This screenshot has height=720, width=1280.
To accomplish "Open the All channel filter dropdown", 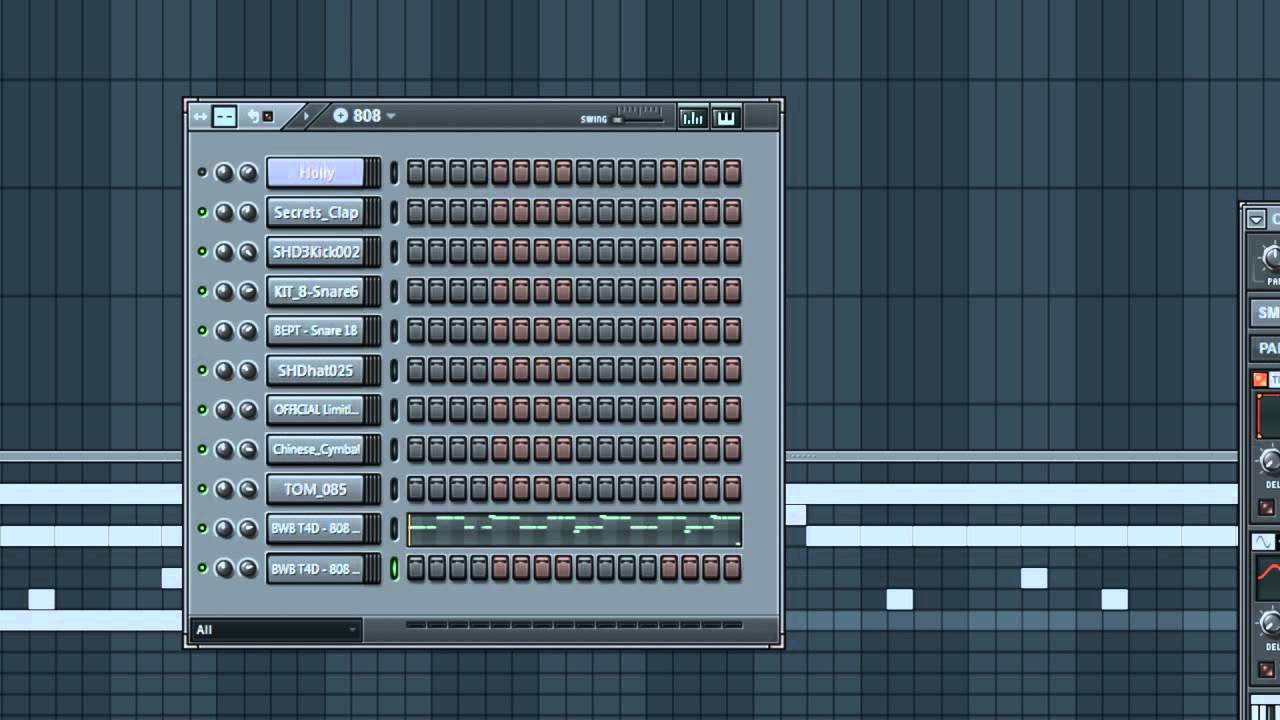I will click(x=276, y=629).
